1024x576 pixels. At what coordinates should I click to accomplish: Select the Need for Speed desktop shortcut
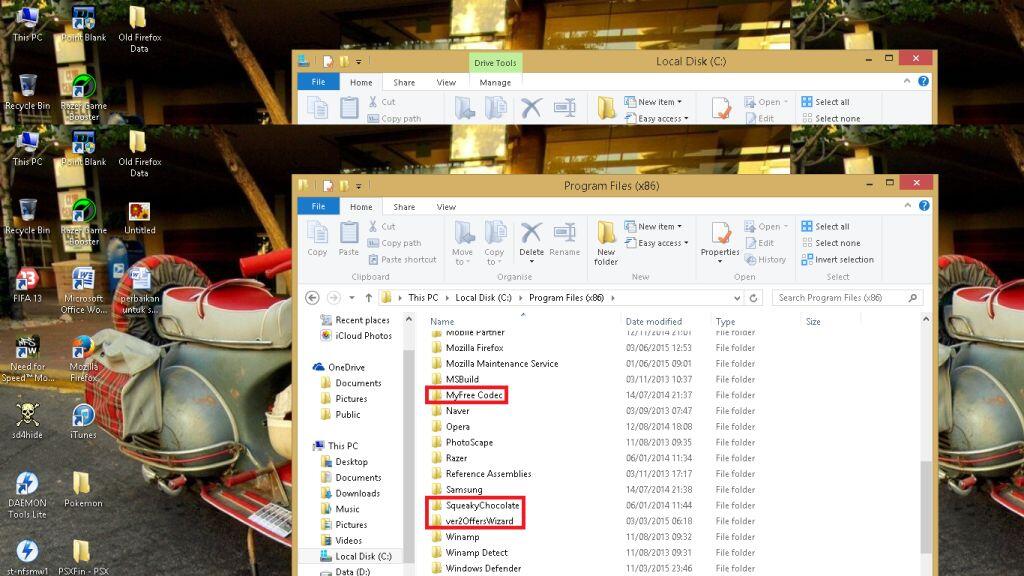[x=27, y=359]
